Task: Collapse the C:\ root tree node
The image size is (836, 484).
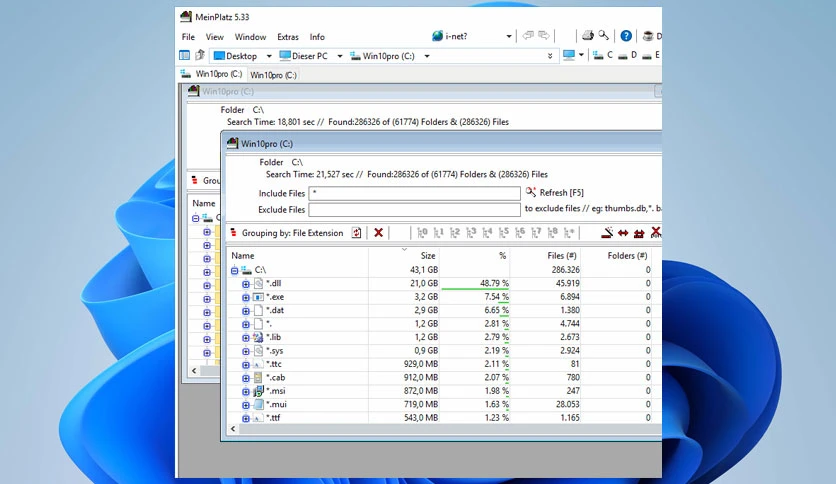Action: (235, 271)
